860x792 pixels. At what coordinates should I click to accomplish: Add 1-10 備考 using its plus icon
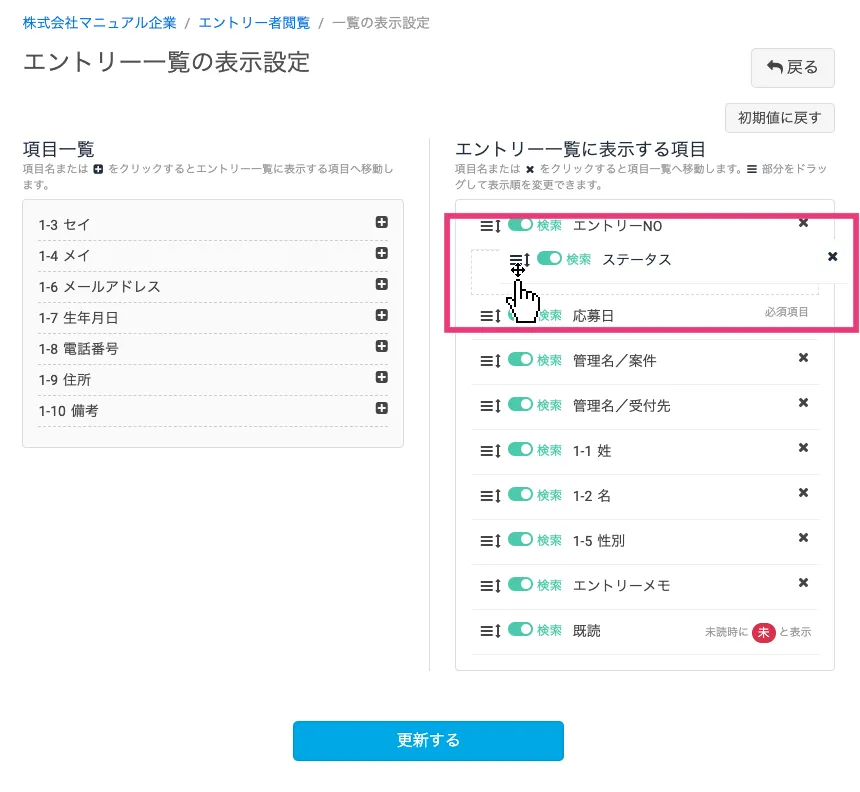click(x=381, y=409)
